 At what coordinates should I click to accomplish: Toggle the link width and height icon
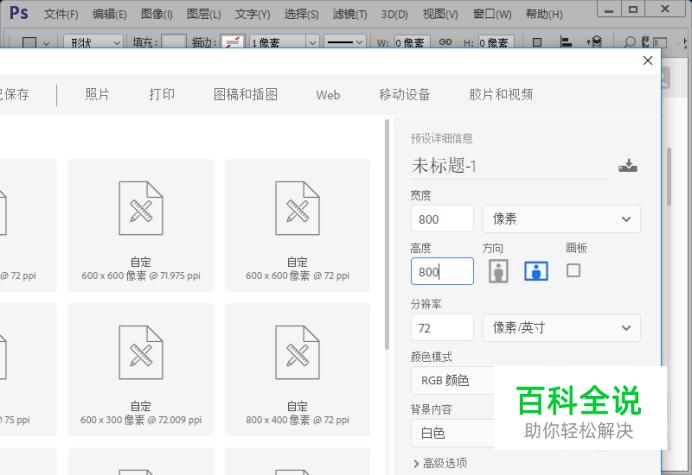tap(445, 42)
